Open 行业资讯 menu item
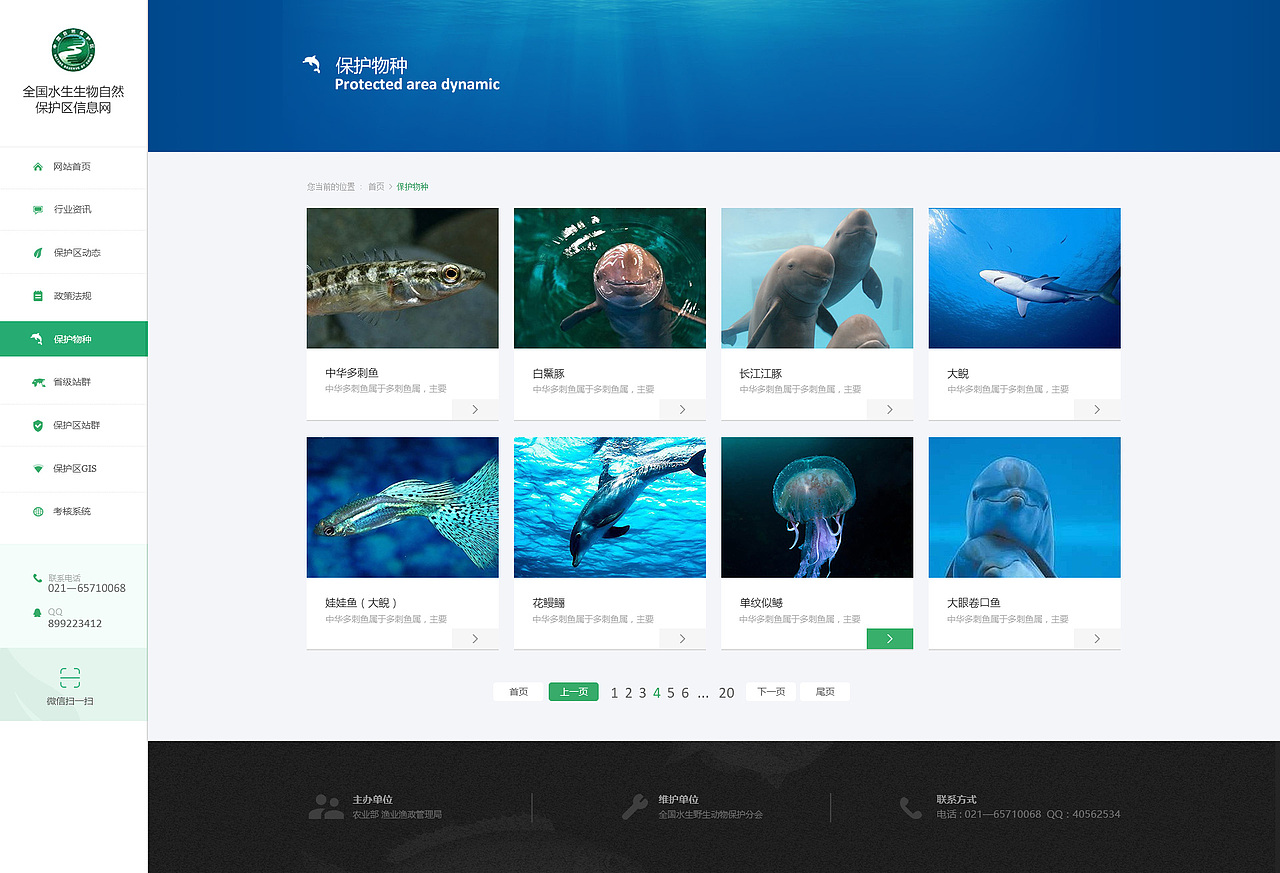Image resolution: width=1280 pixels, height=873 pixels. (73, 209)
